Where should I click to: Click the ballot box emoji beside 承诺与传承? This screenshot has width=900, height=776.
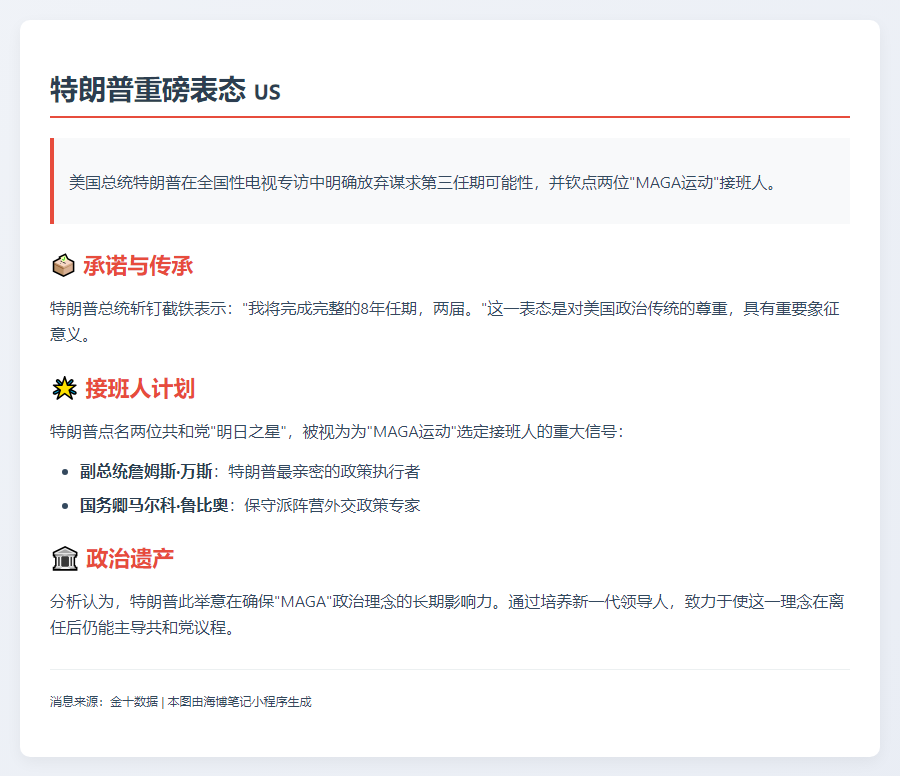63,266
